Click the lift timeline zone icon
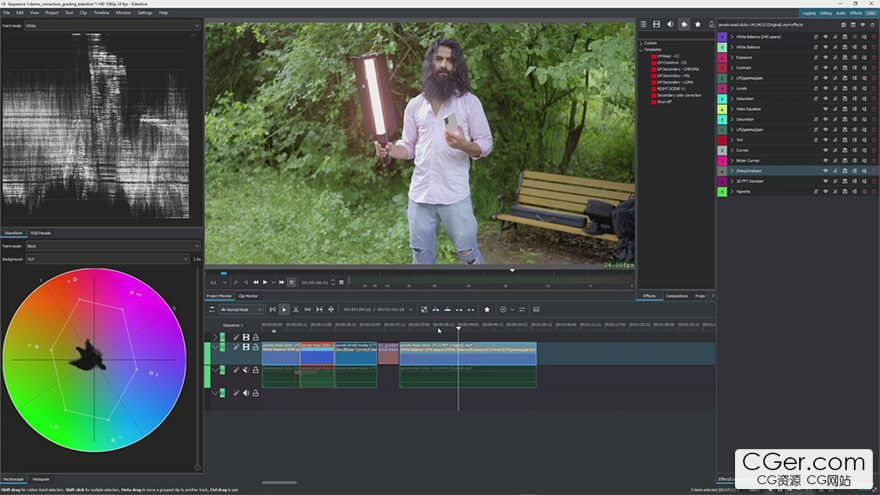 point(471,309)
